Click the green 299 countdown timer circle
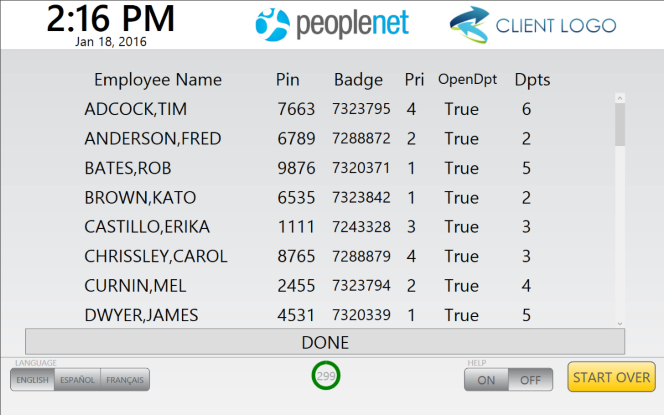Image resolution: width=664 pixels, height=415 pixels. coord(326,376)
